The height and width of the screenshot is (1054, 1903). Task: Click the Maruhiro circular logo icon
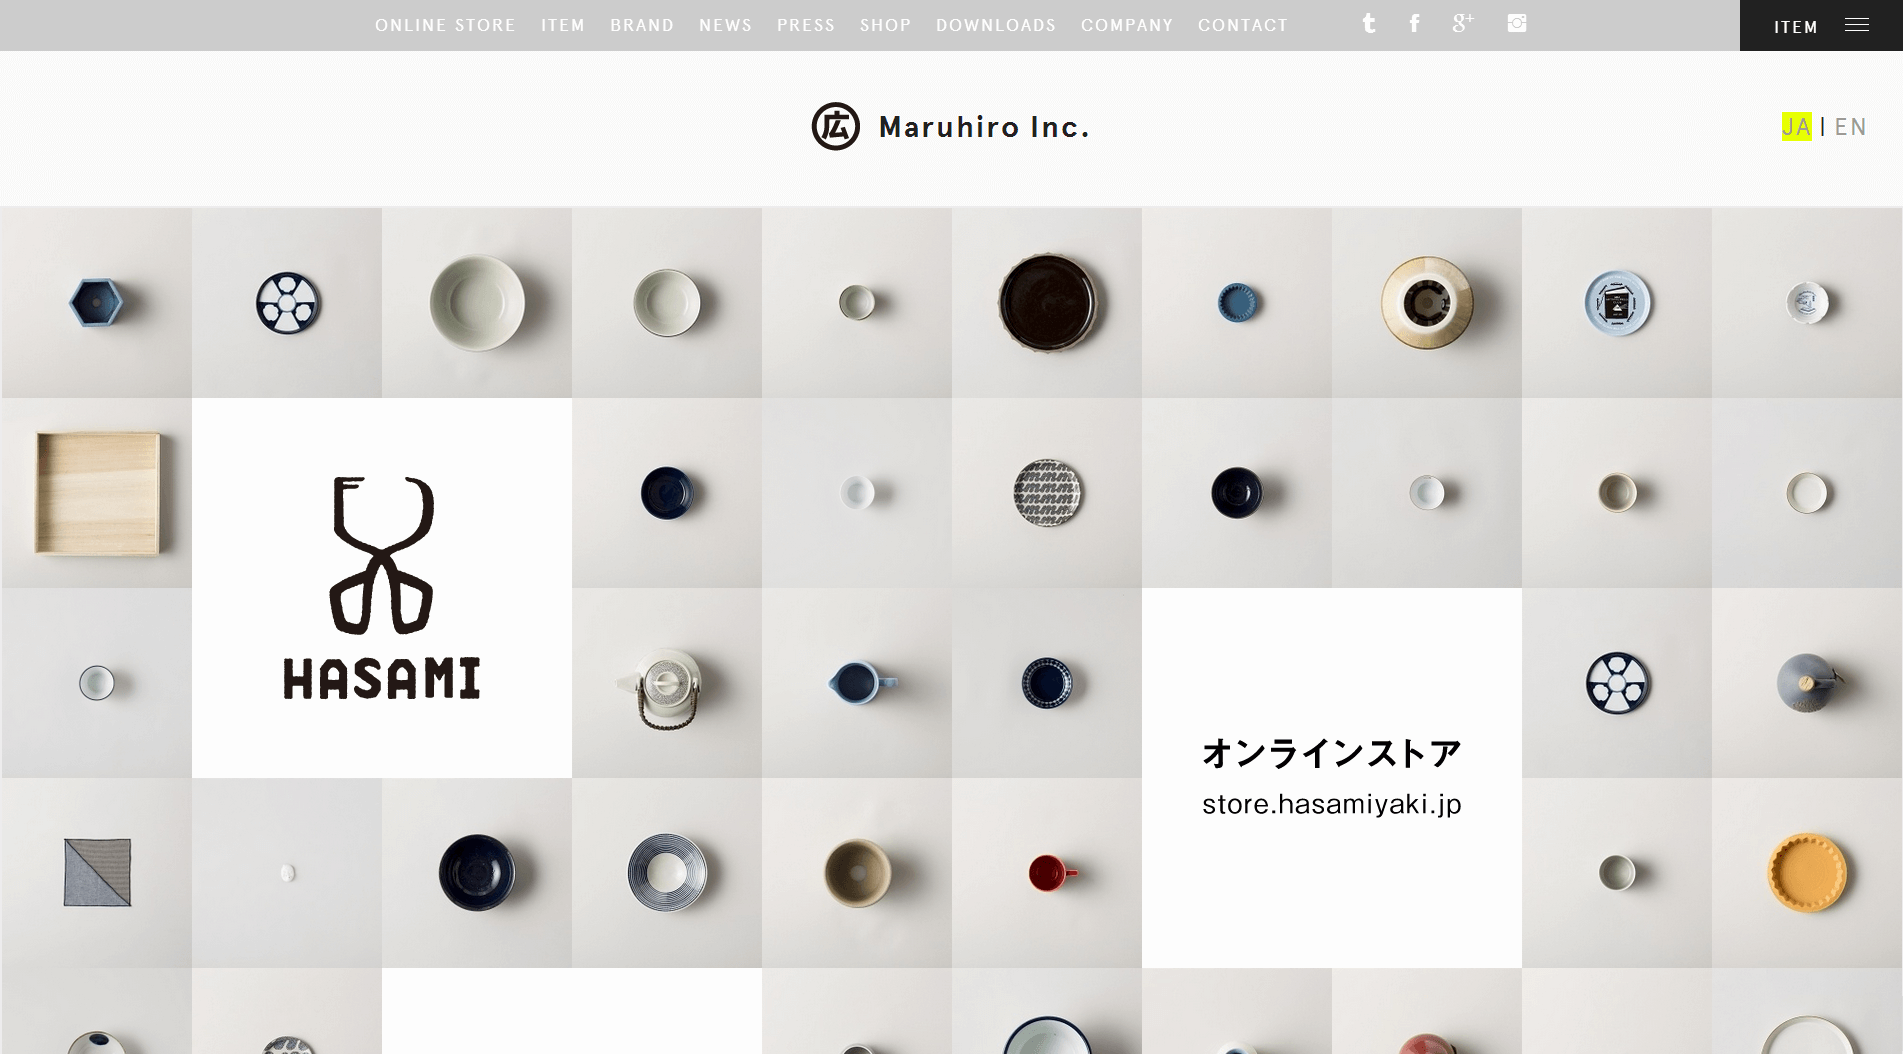[836, 127]
